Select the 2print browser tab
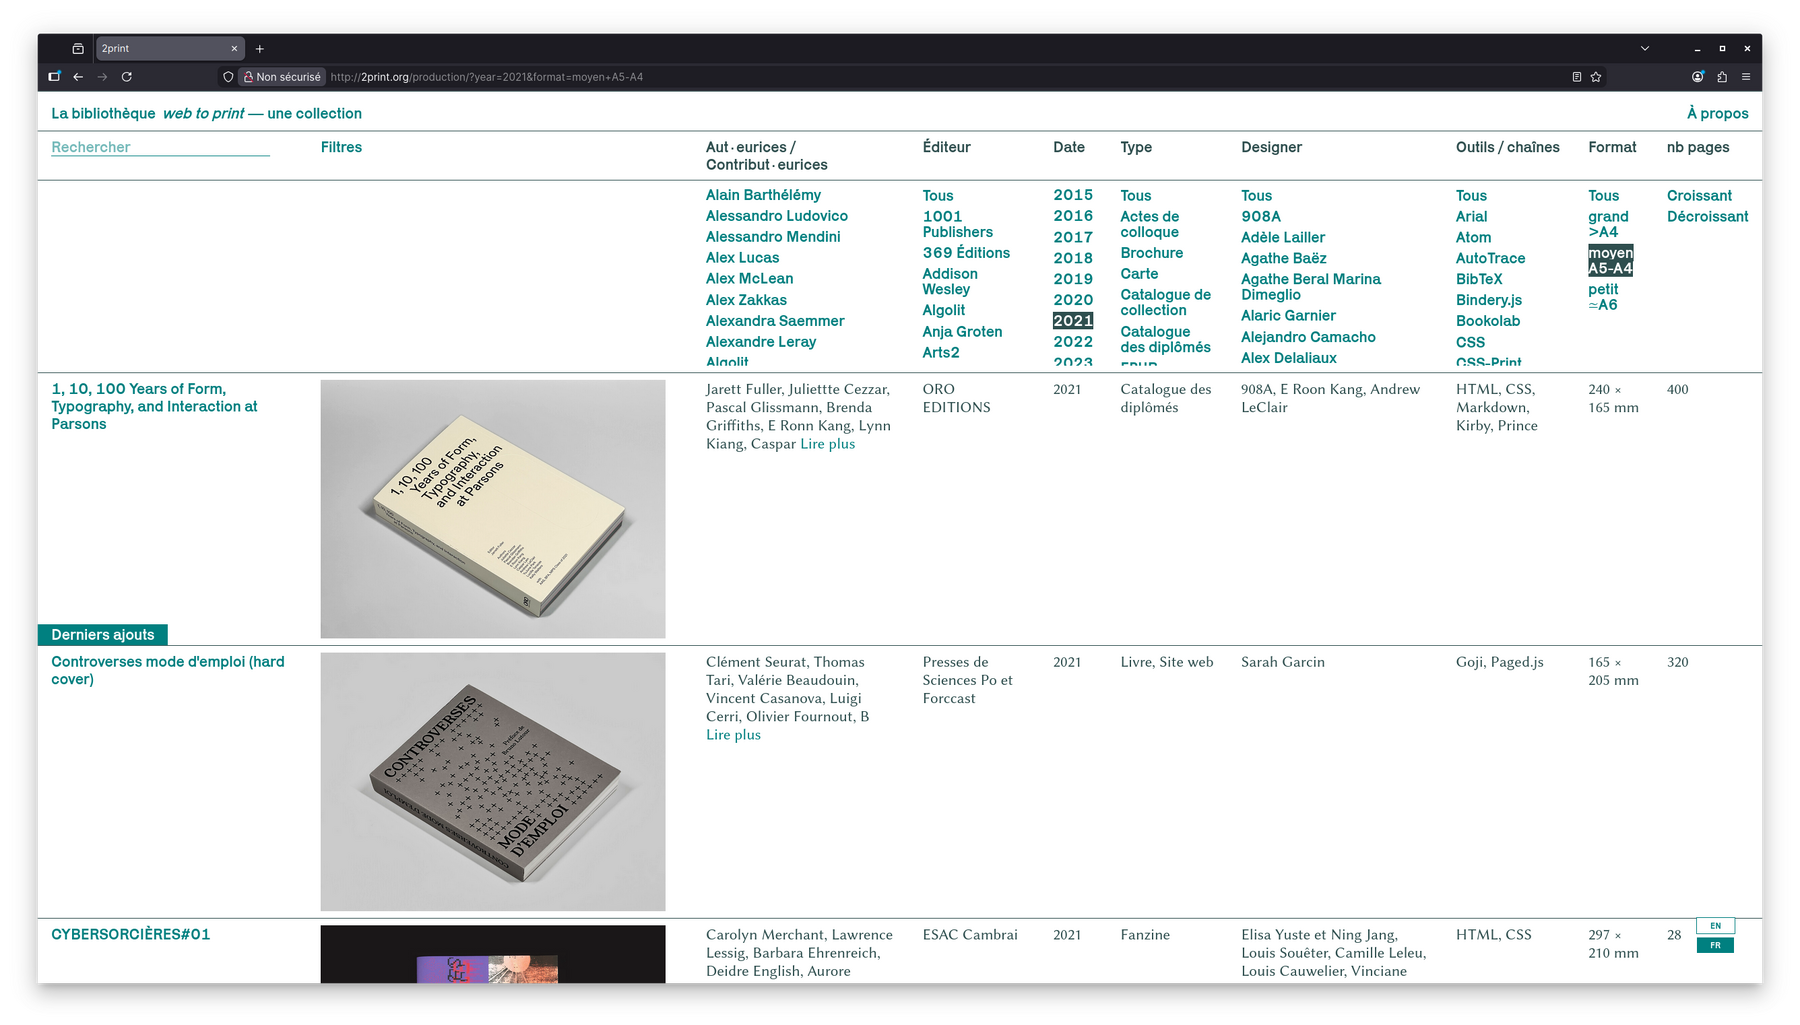 click(x=160, y=49)
